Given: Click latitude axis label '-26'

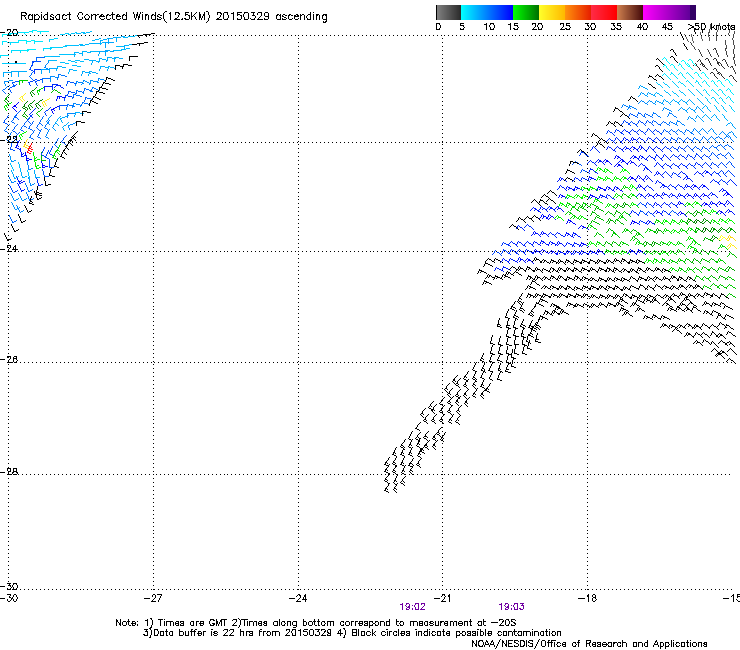Looking at the screenshot, I should (9, 360).
